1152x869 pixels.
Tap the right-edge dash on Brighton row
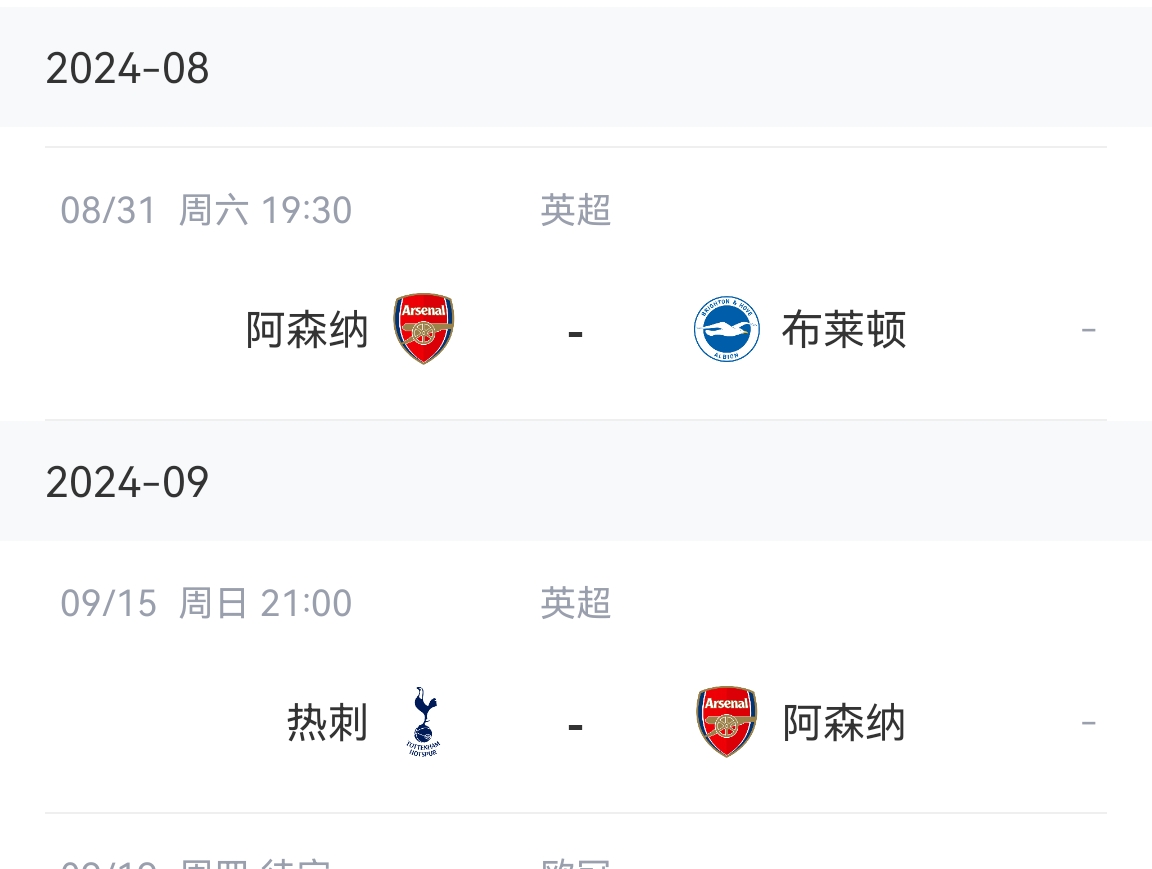tap(1089, 331)
